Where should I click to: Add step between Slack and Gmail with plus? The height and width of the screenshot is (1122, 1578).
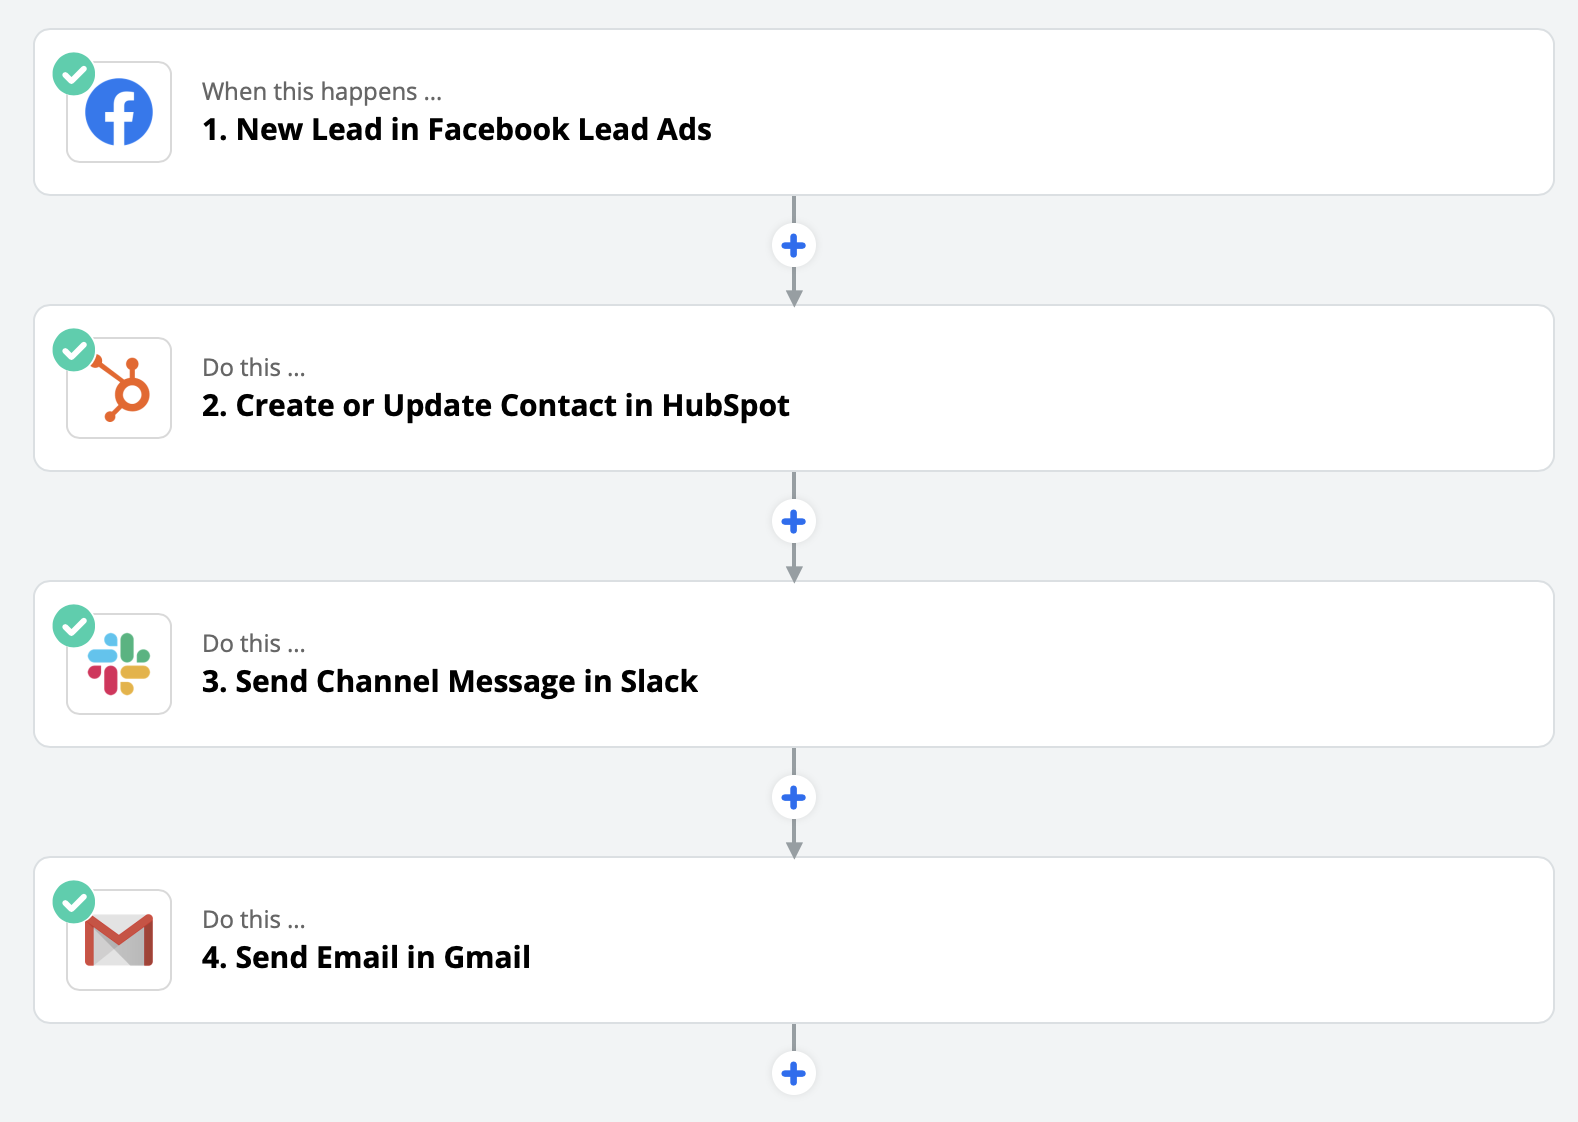coord(794,797)
